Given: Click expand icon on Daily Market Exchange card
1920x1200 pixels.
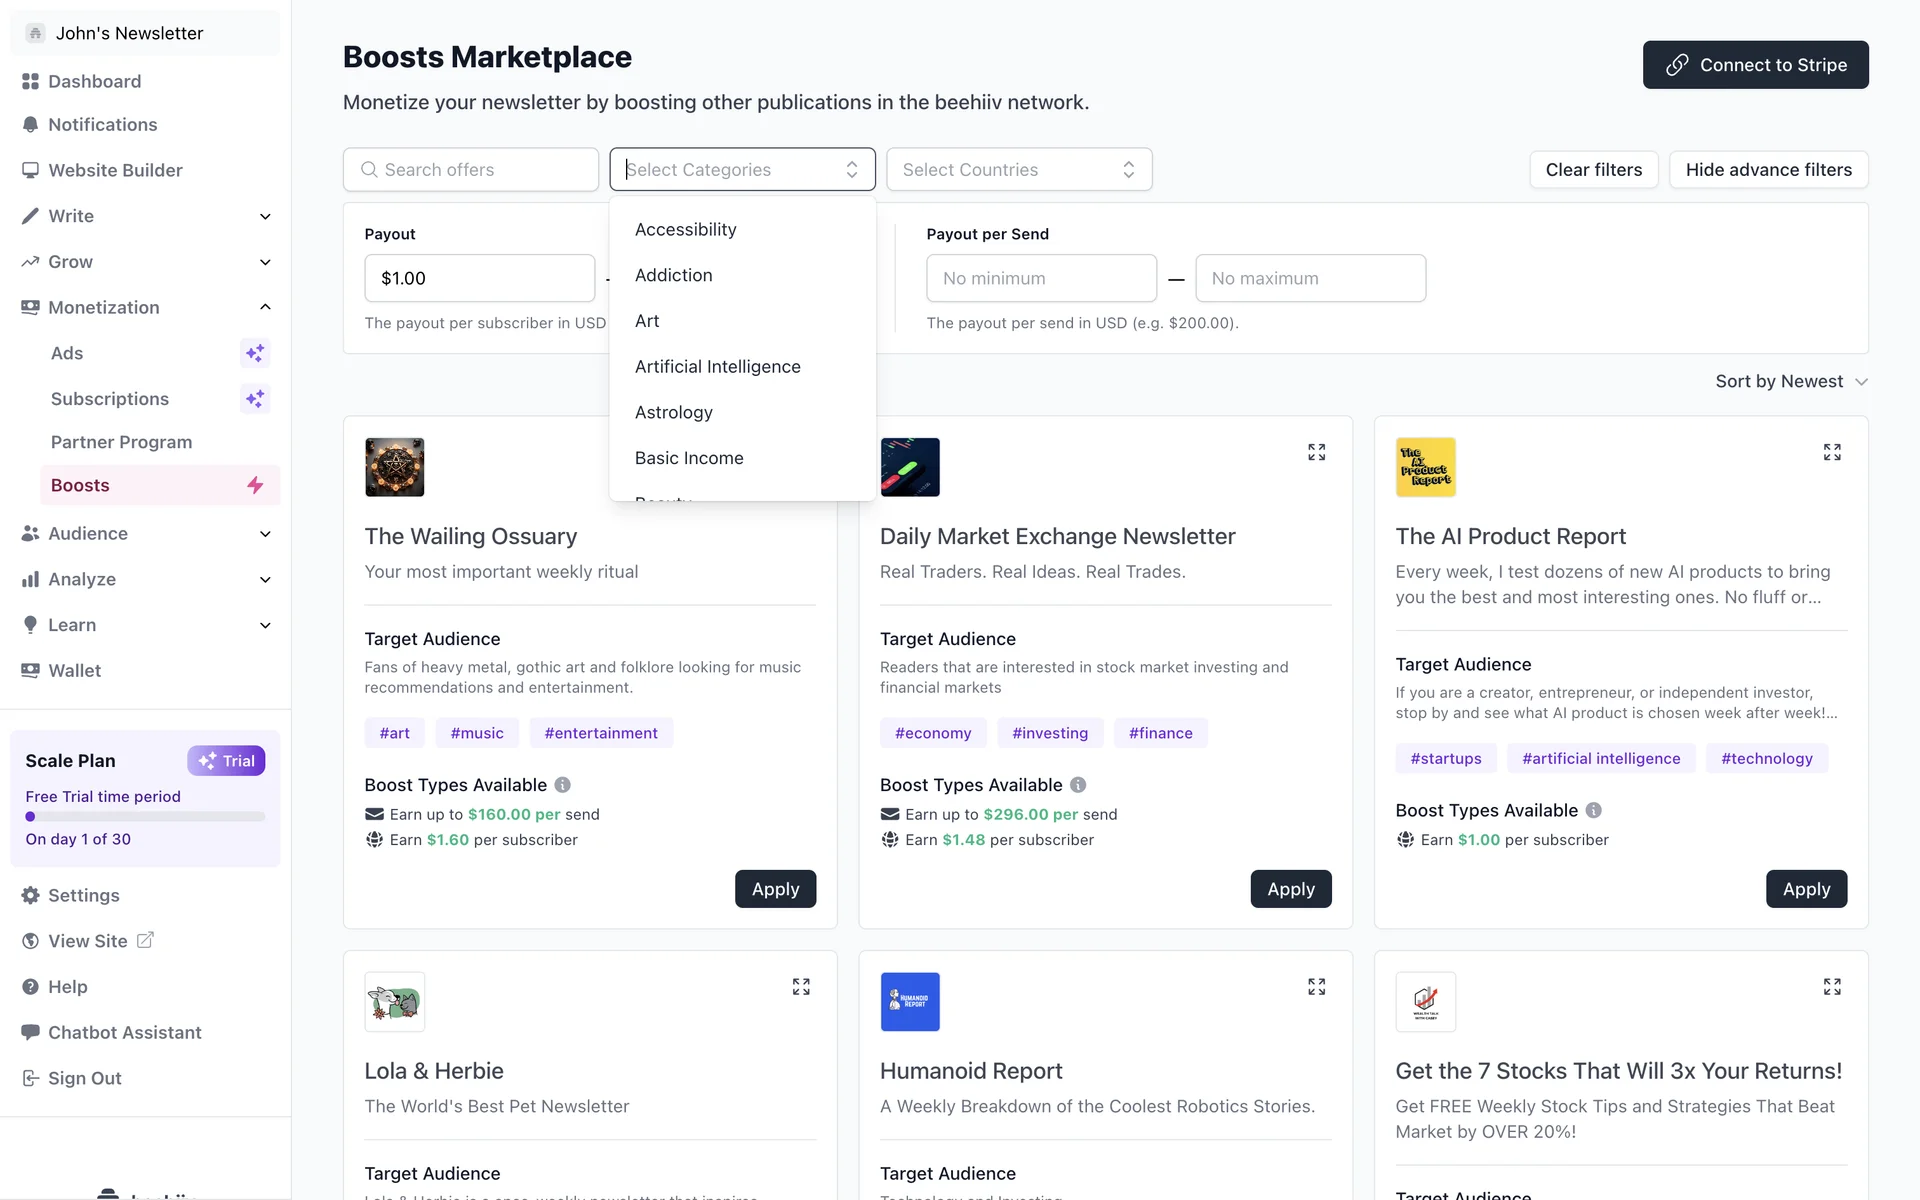Looking at the screenshot, I should pyautogui.click(x=1316, y=452).
